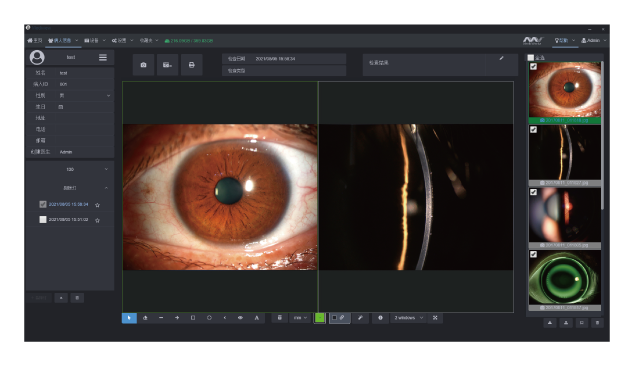Open the home menu item

[x=35, y=40]
